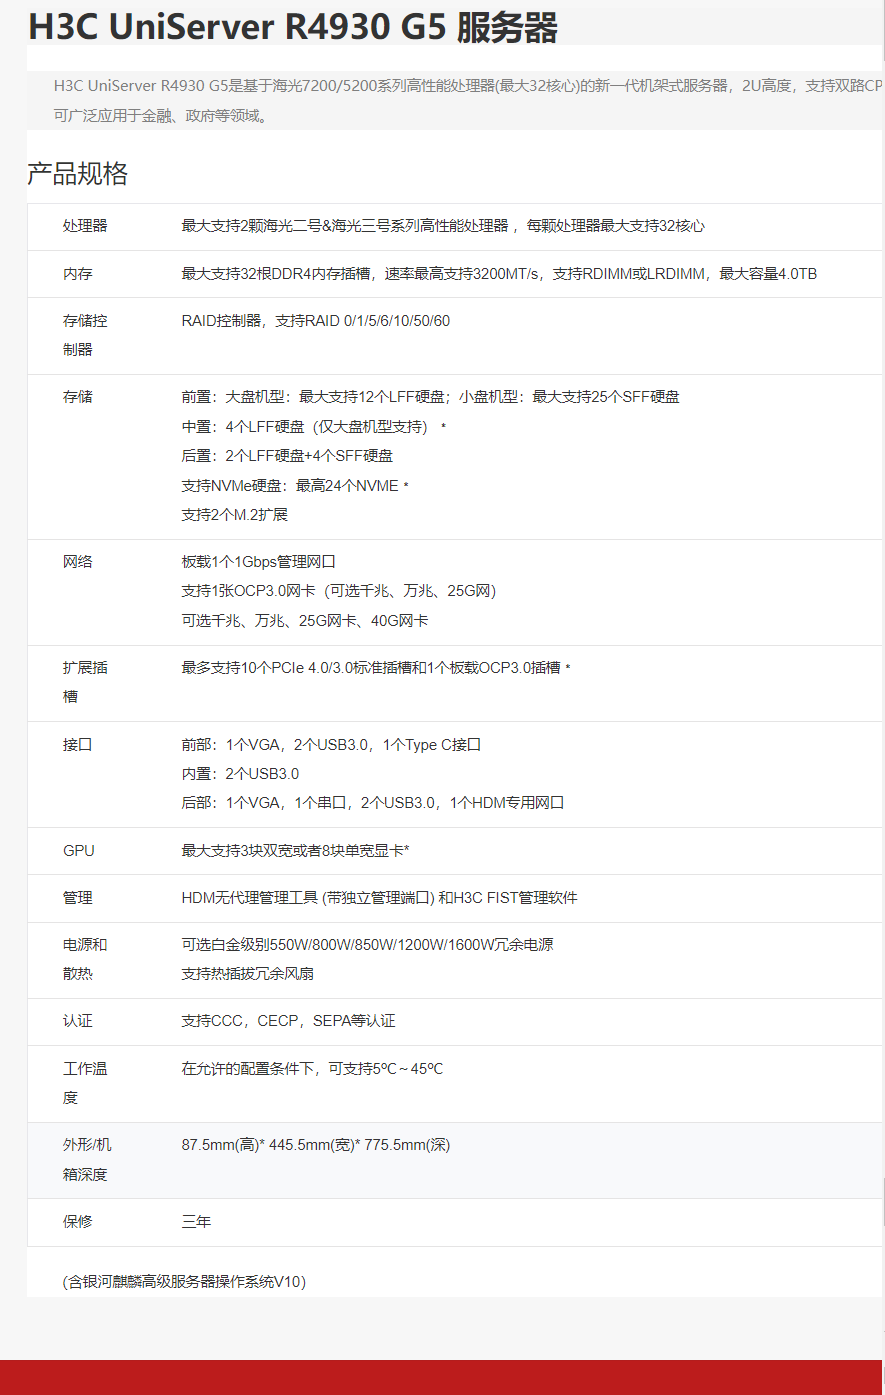Click the value "最多支持10个PCIe 4.0/3.0标准插槽"

click(376, 668)
